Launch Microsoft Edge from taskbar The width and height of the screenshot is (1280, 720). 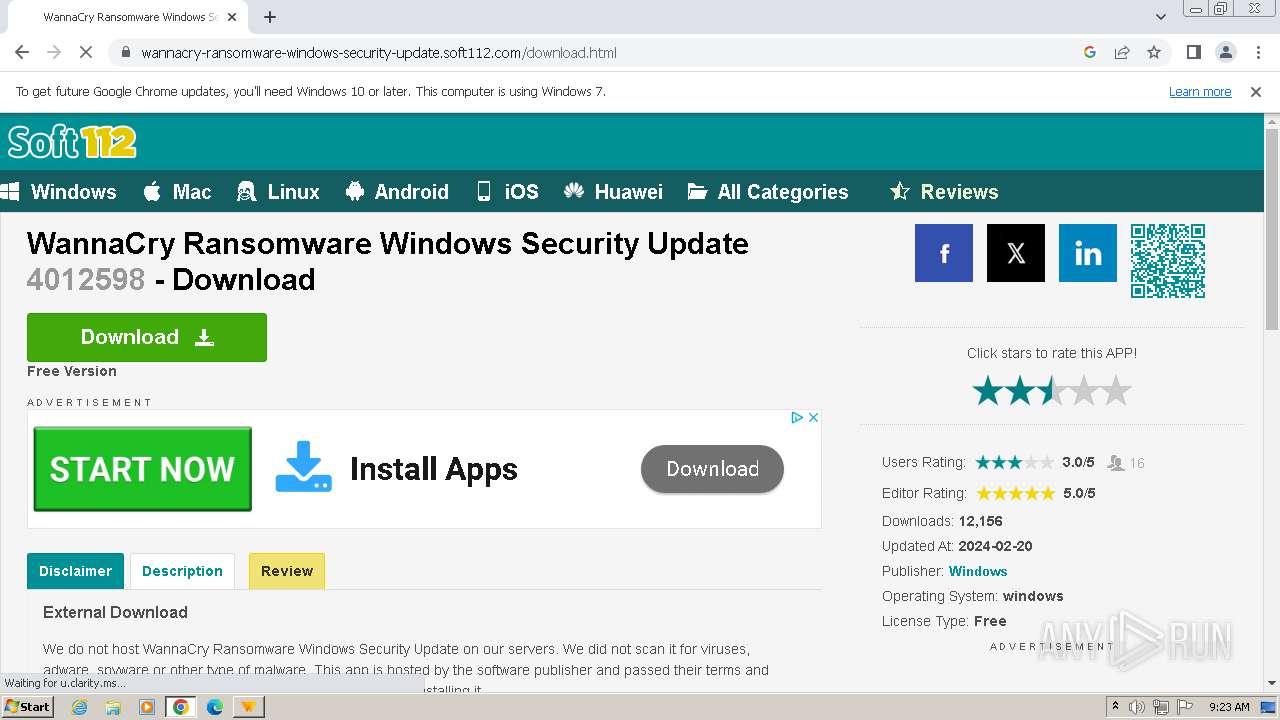coord(215,707)
